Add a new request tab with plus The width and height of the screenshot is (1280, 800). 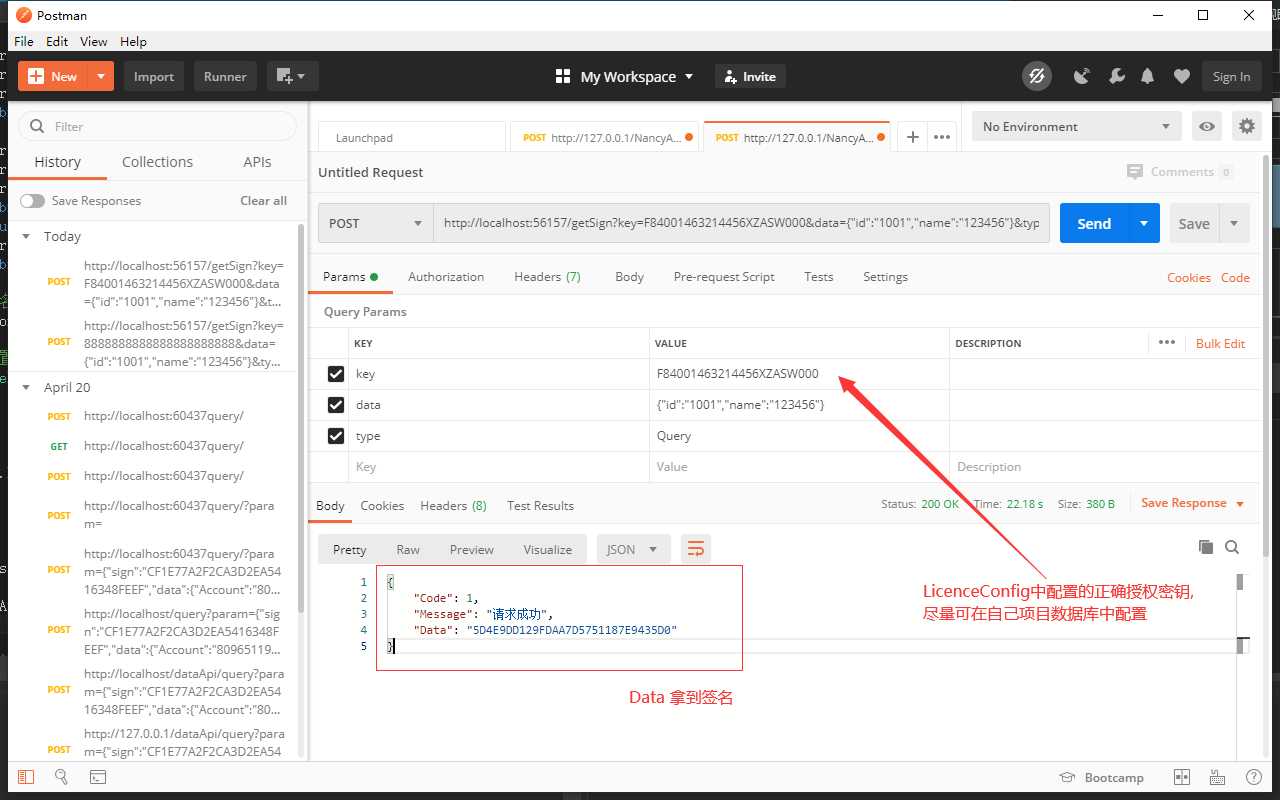pyautogui.click(x=912, y=137)
